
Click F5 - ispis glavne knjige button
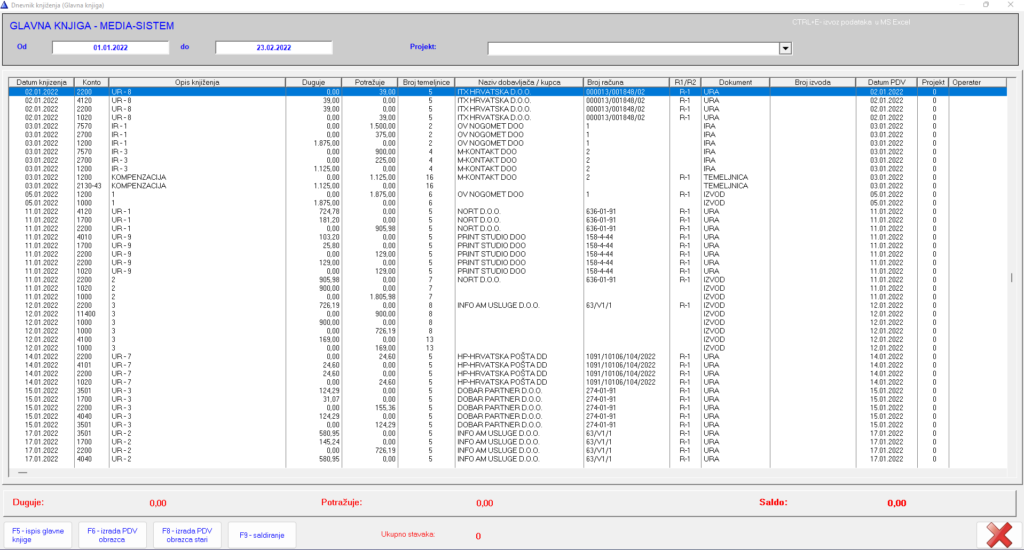click(37, 535)
